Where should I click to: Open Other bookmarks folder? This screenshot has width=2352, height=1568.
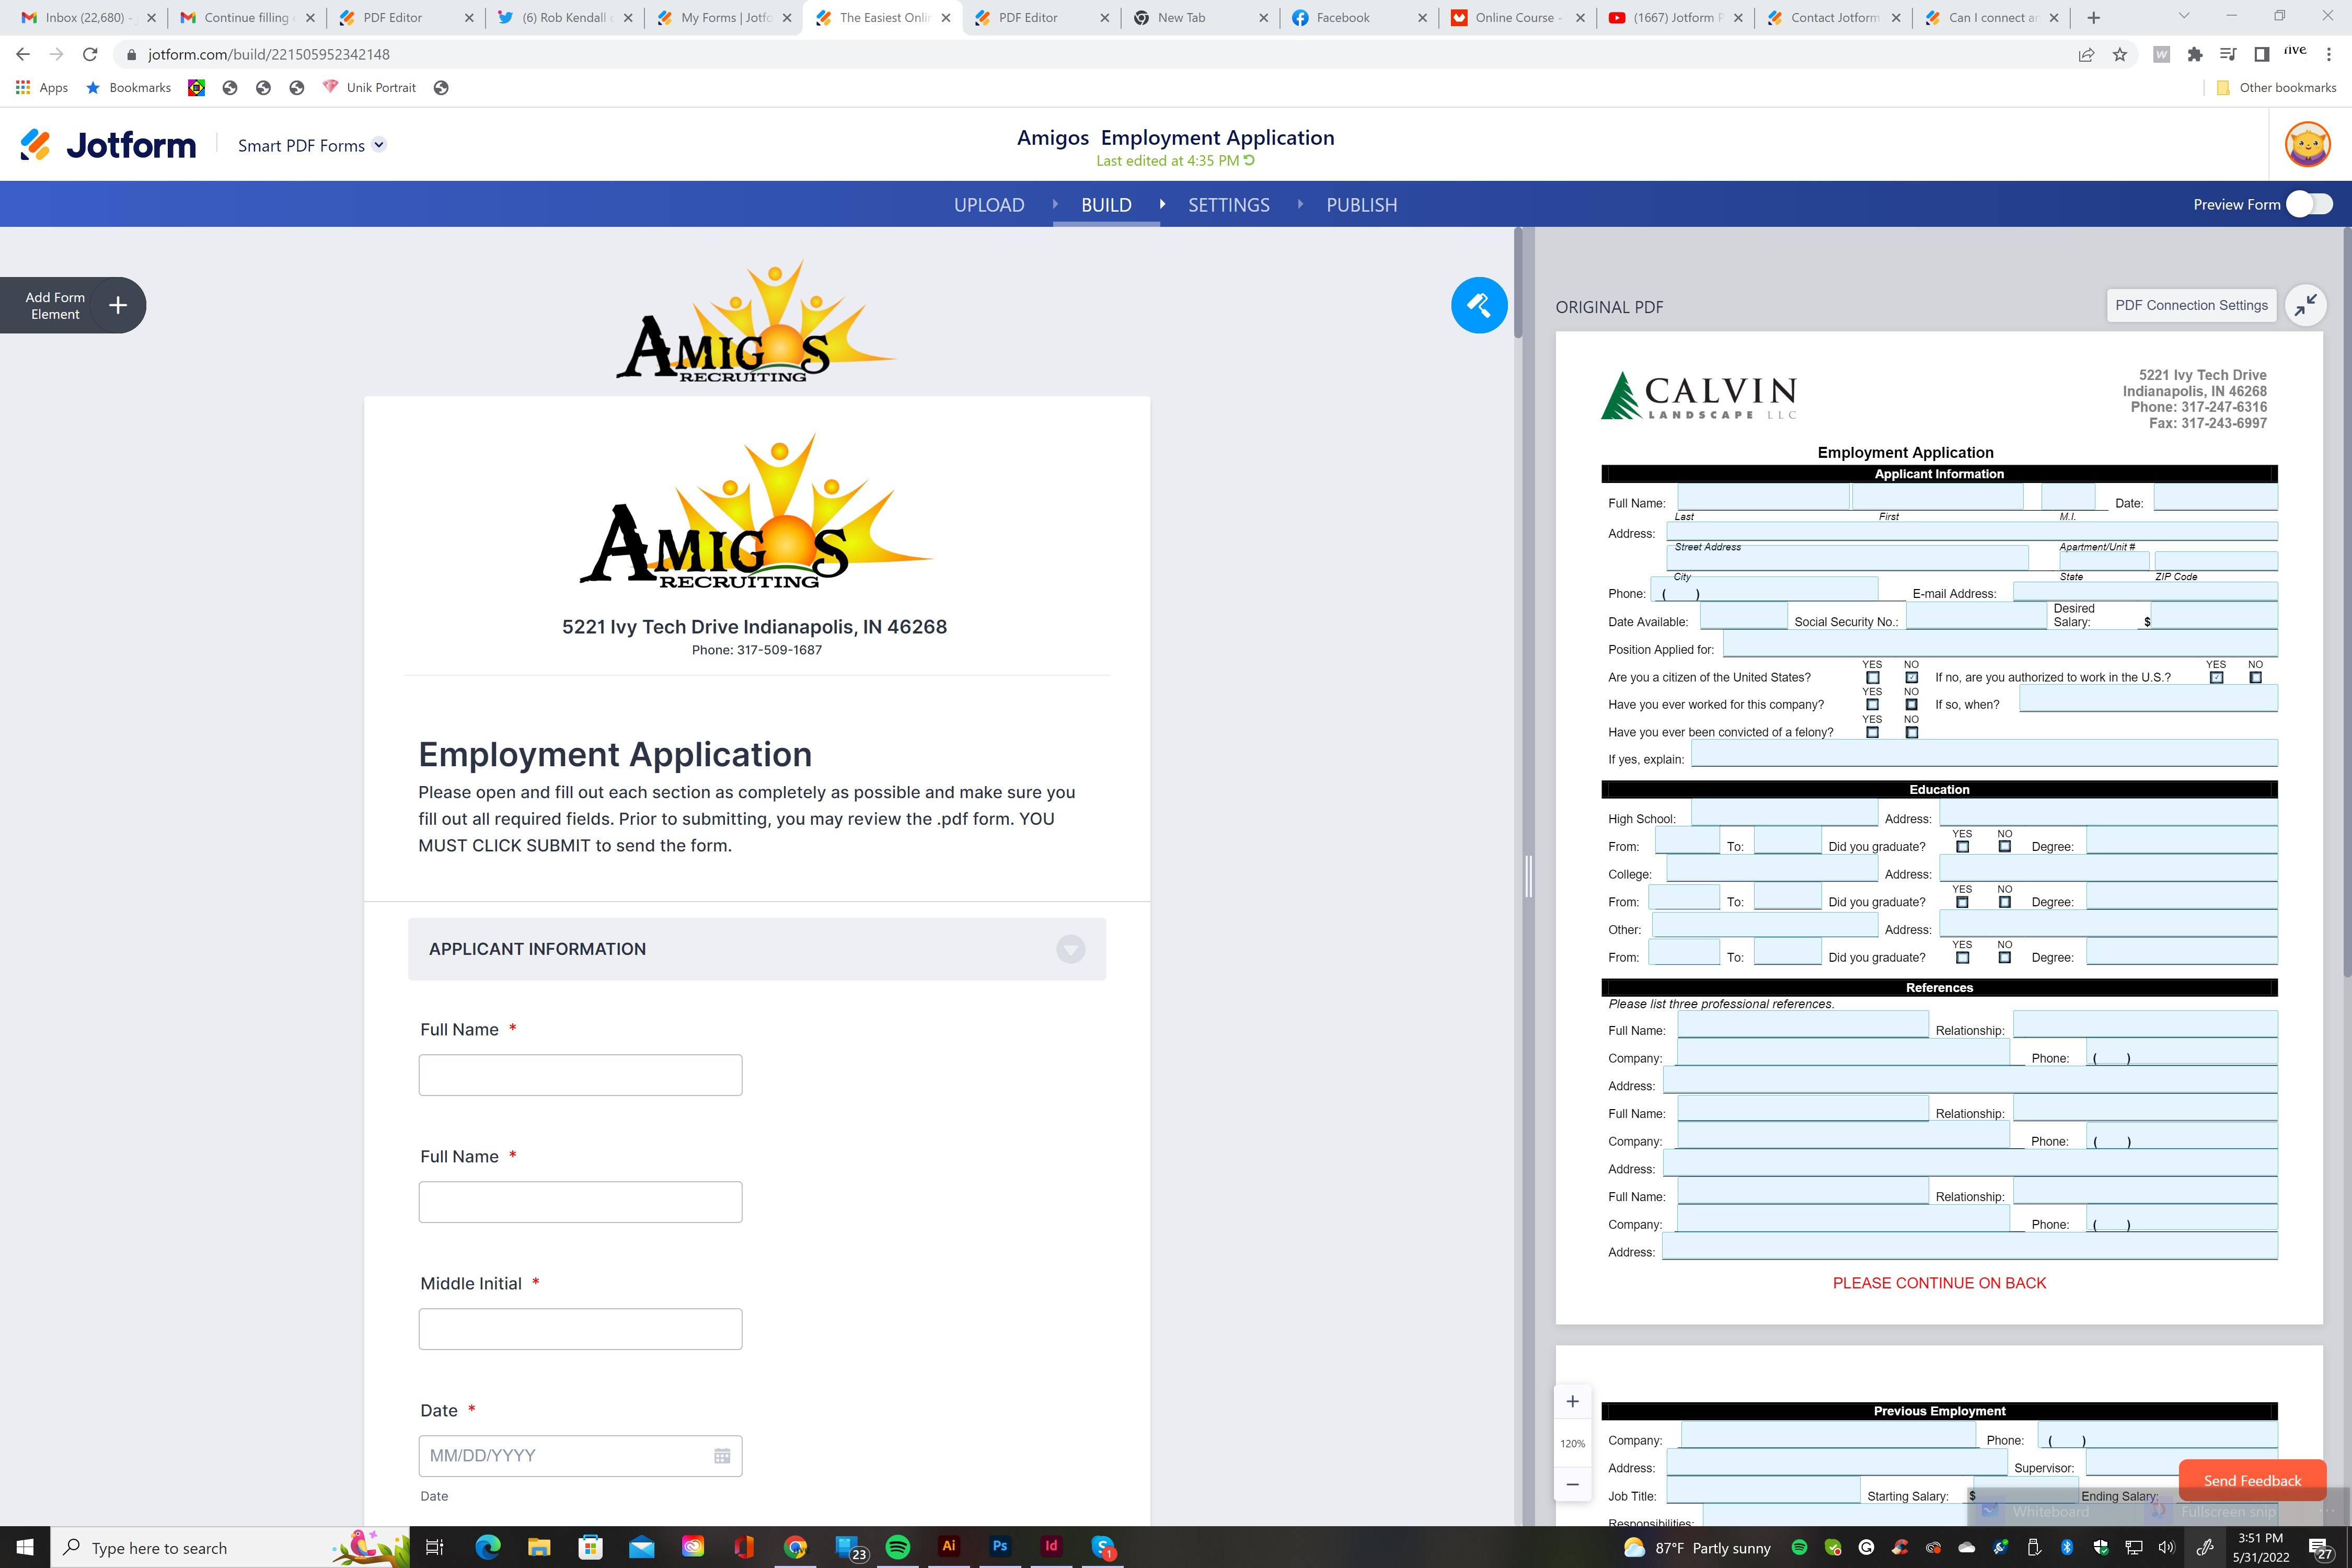[x=2277, y=88]
